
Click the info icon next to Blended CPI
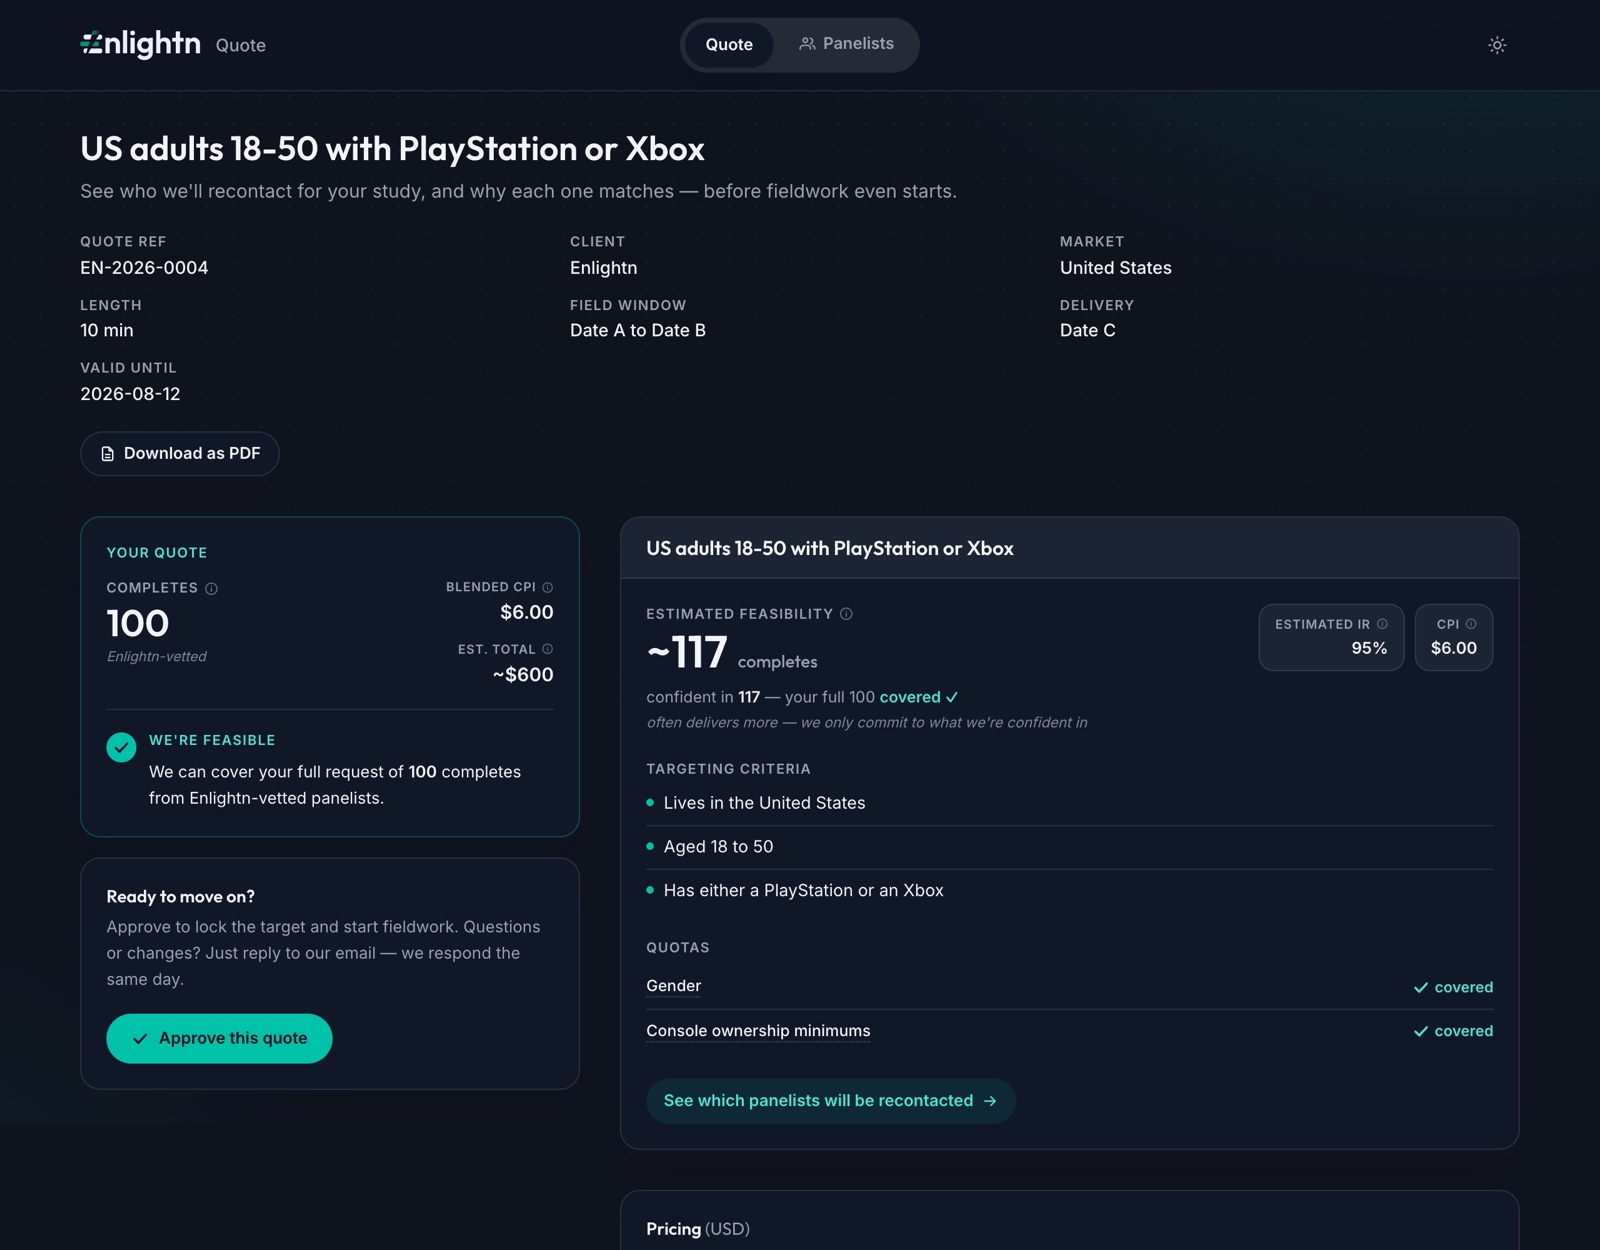point(547,587)
